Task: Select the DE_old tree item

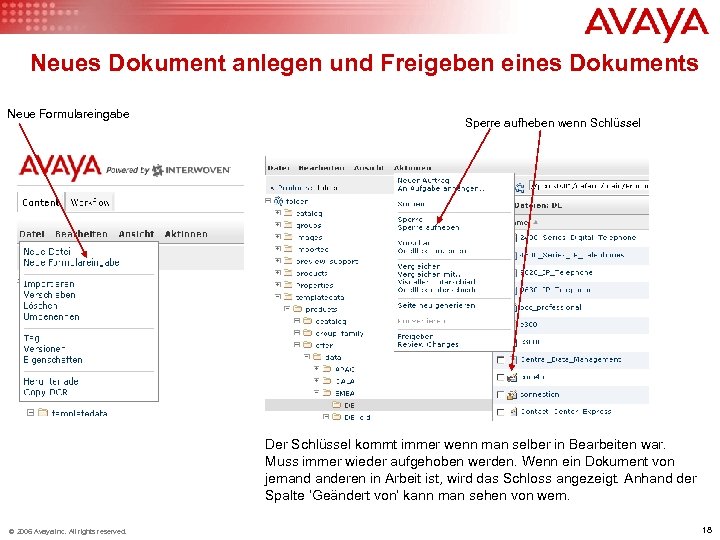Action: [357, 417]
